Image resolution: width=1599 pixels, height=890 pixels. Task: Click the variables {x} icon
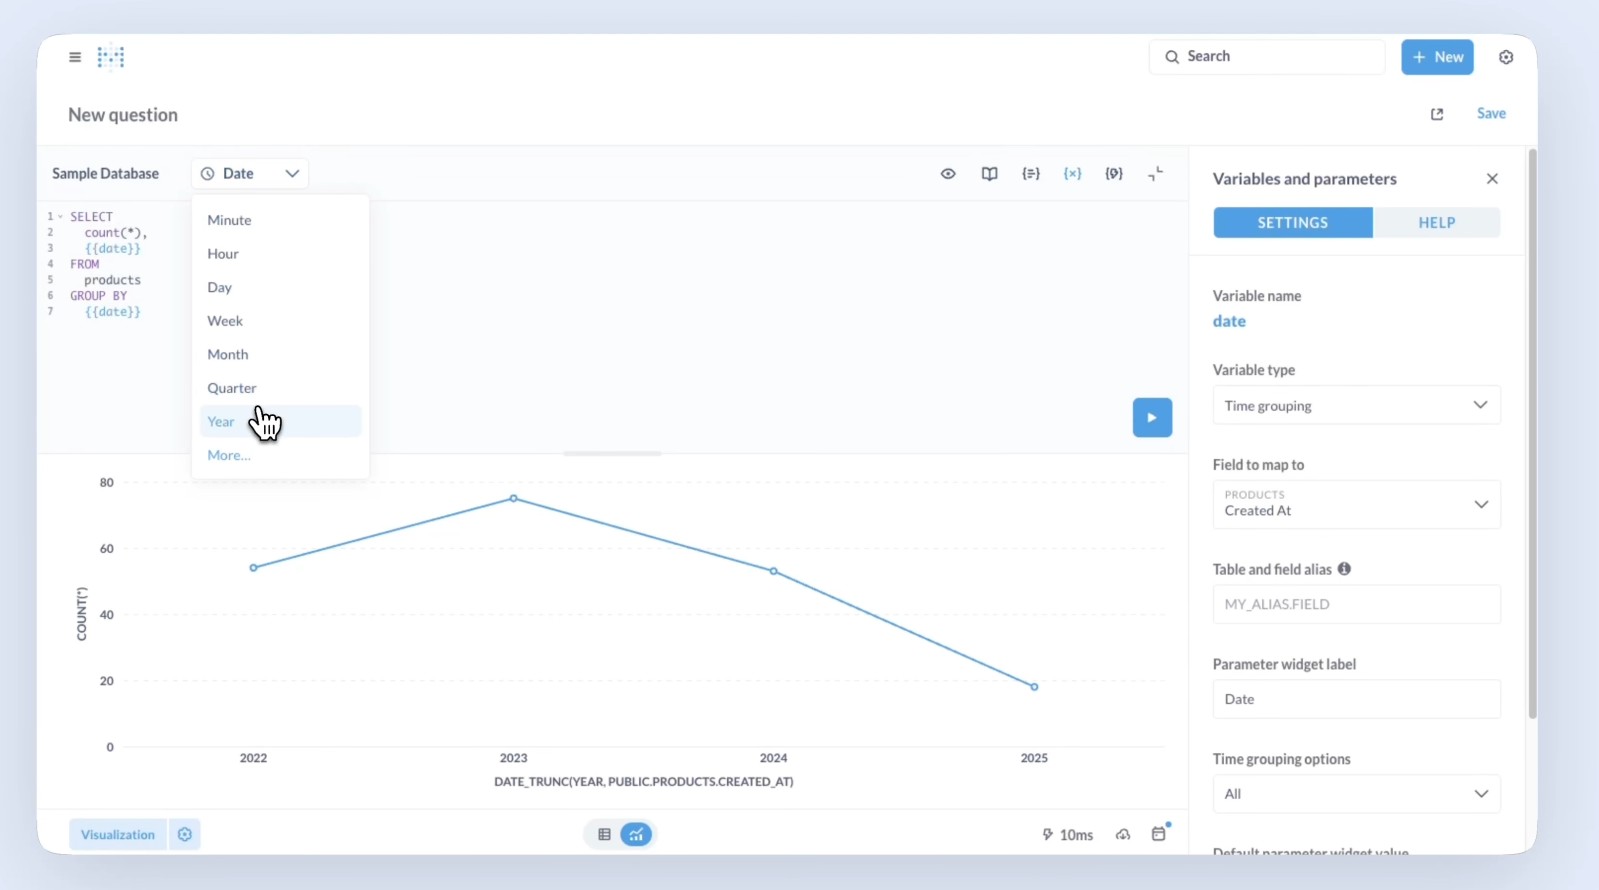1072,174
